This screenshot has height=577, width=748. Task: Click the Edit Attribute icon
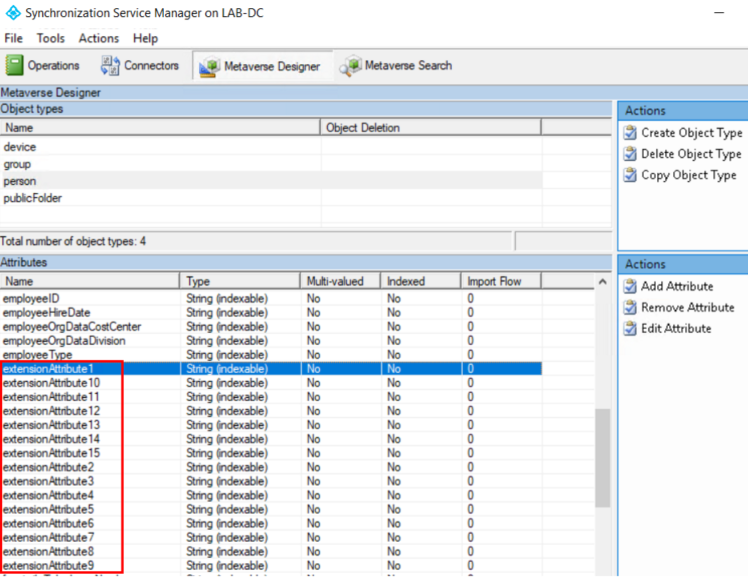pos(630,328)
